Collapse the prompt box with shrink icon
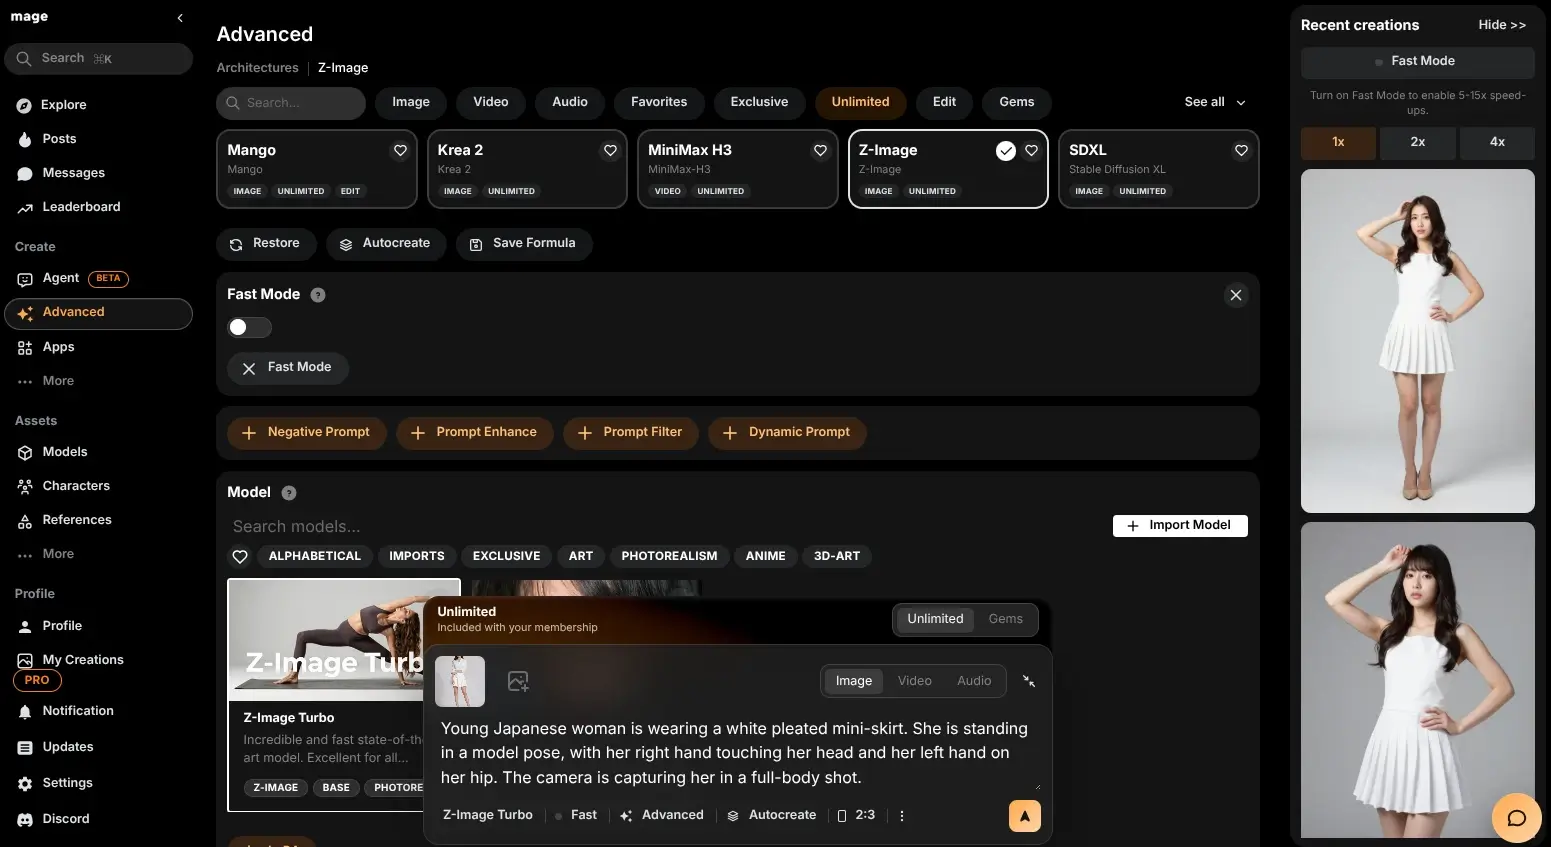 1029,681
